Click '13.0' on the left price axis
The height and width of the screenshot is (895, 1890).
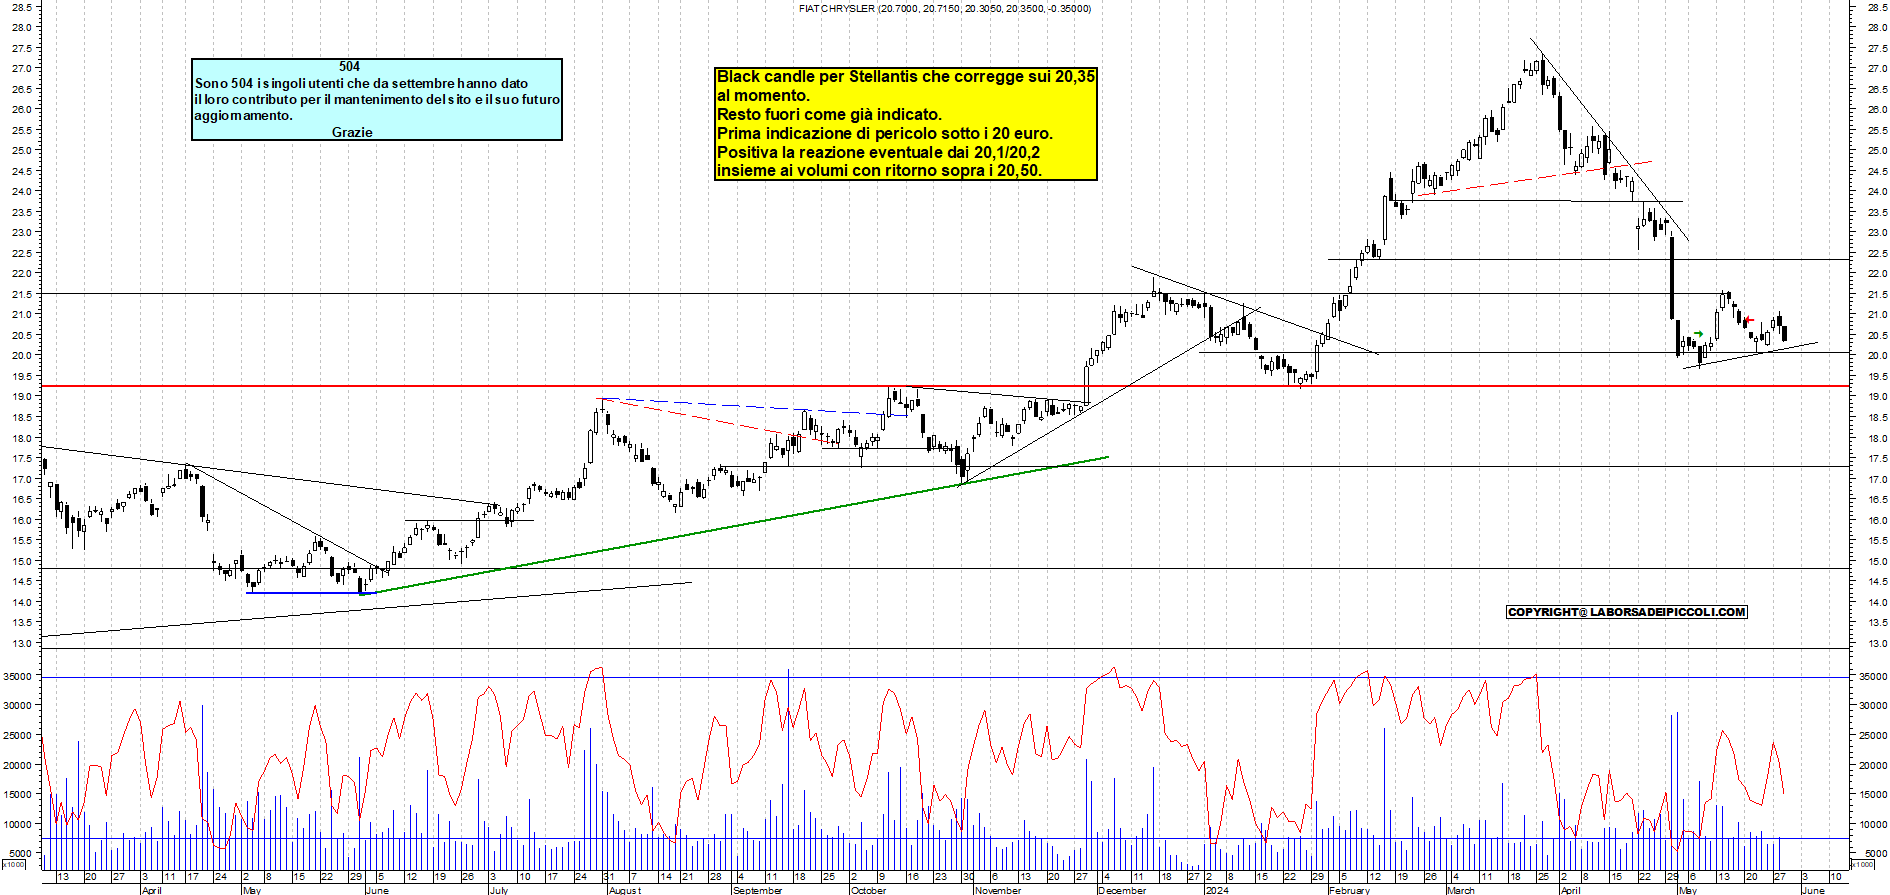click(21, 643)
